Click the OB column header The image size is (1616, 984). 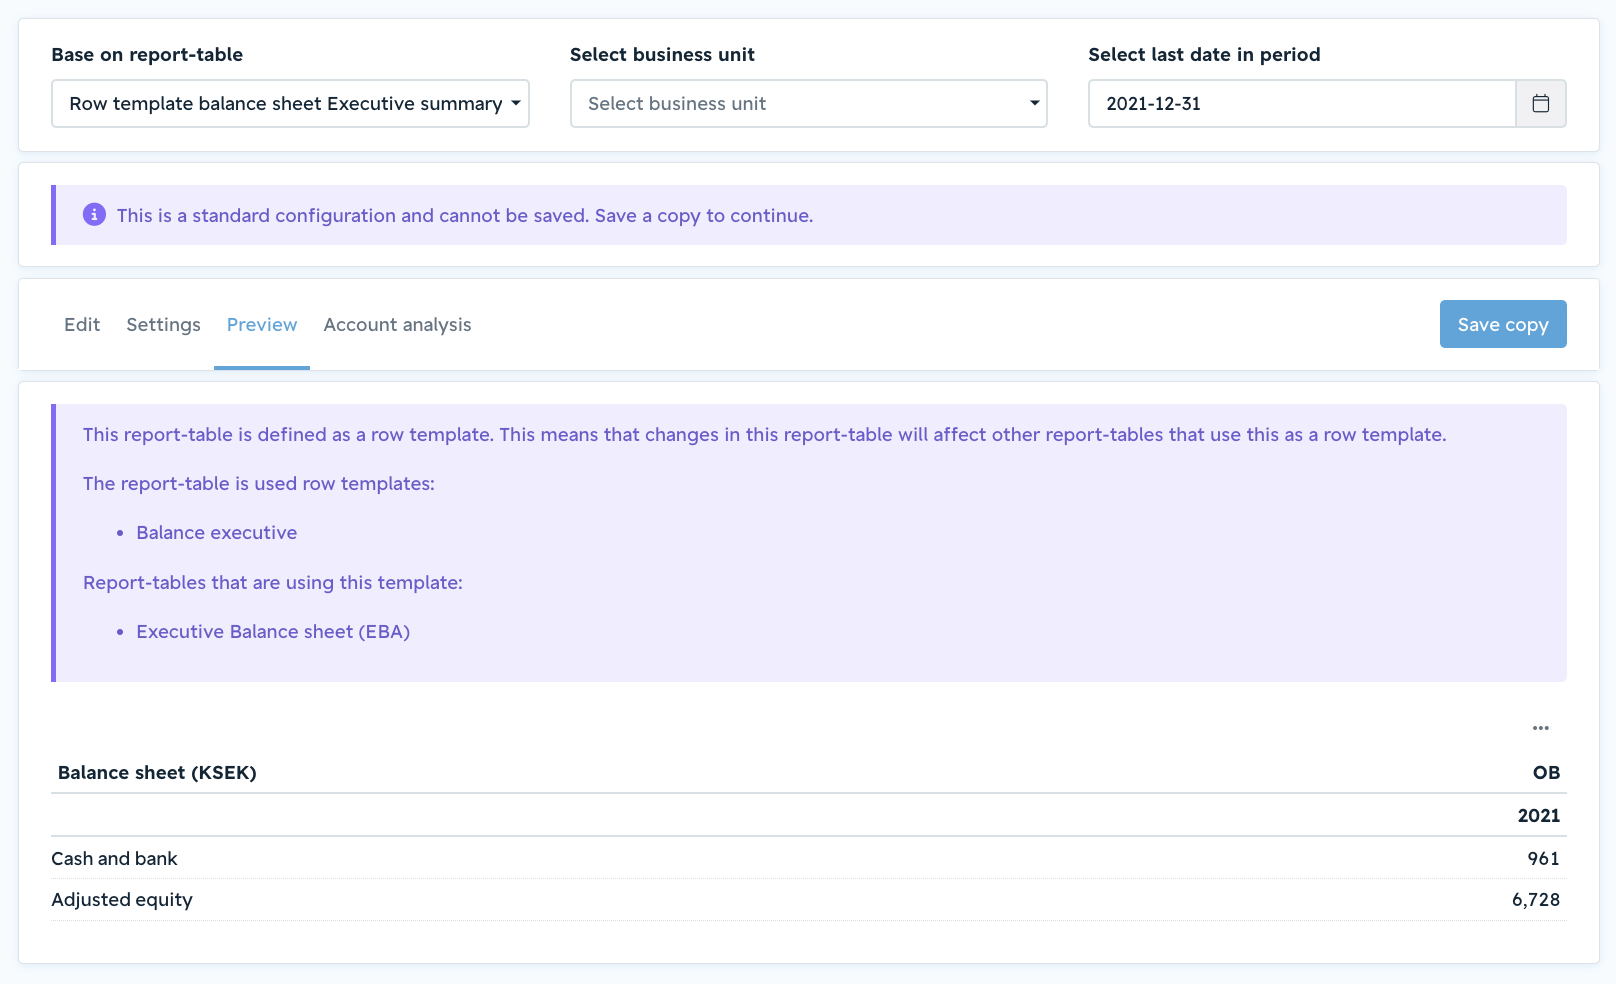[1546, 773]
